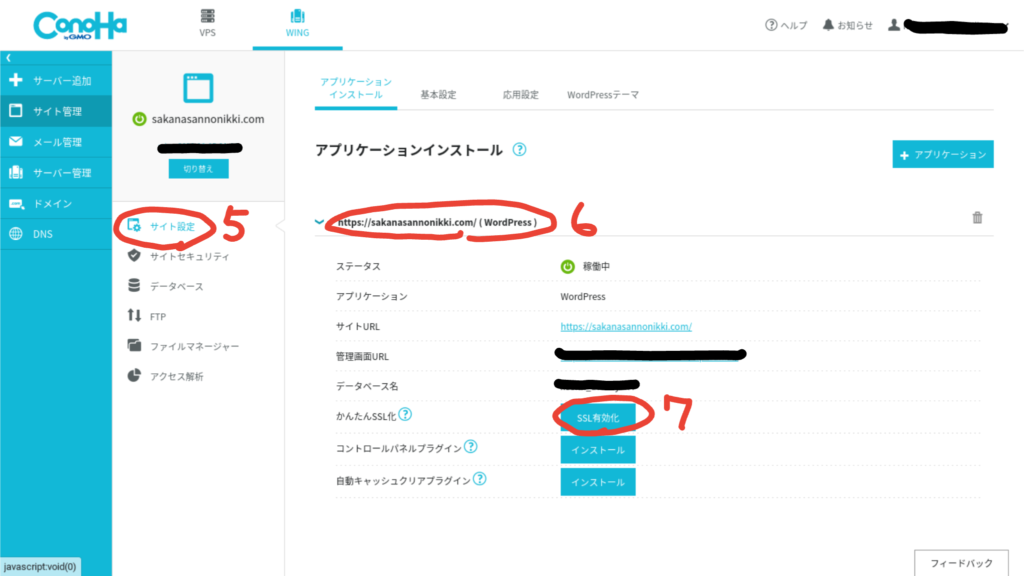Open お知らせ notifications bell
This screenshot has width=1024, height=576.
847,25
